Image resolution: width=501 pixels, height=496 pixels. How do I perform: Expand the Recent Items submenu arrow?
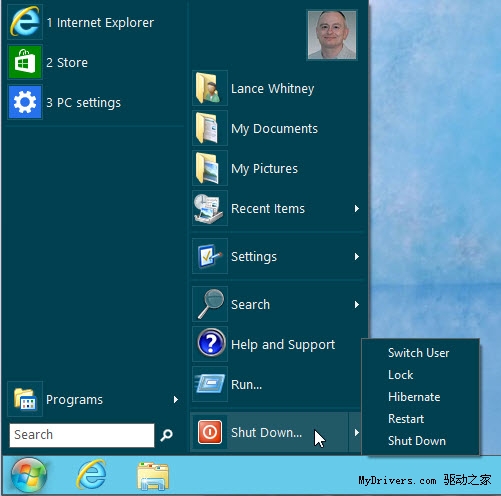pos(357,209)
